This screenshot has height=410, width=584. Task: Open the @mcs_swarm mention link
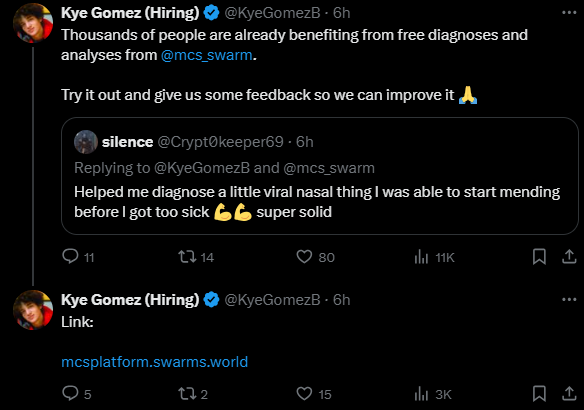(x=207, y=55)
